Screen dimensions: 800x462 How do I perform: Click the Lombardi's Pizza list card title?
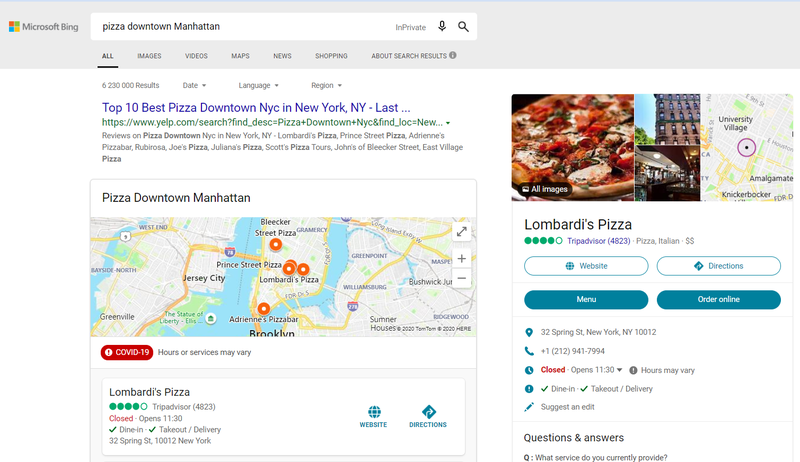tap(149, 392)
